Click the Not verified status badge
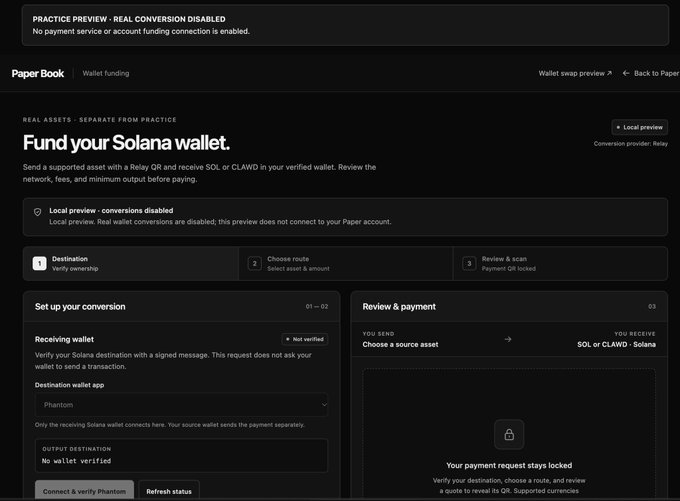Screen dimensions: 680x501 coord(305,339)
